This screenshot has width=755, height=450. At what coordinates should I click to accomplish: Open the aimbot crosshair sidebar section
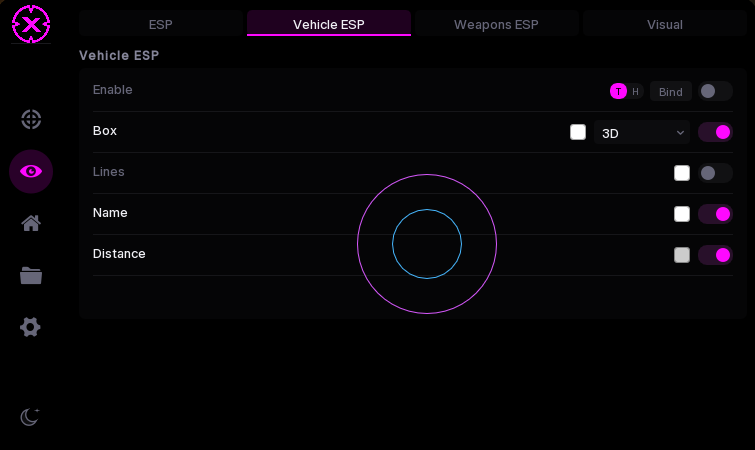[x=31, y=119]
